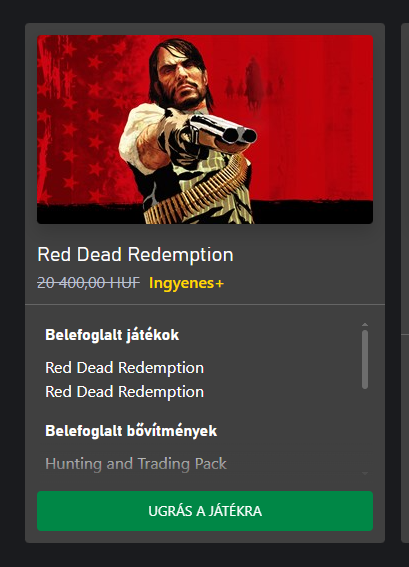Image resolution: width=409 pixels, height=567 pixels.
Task: Open the Red Dead Redemption cover art image
Action: 205,129
